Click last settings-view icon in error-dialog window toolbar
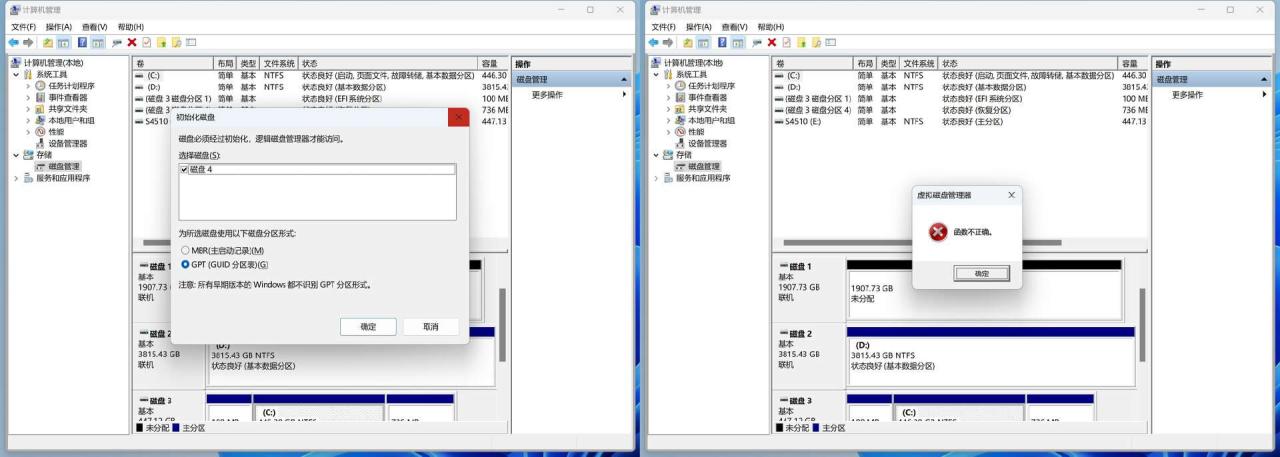 [x=830, y=41]
